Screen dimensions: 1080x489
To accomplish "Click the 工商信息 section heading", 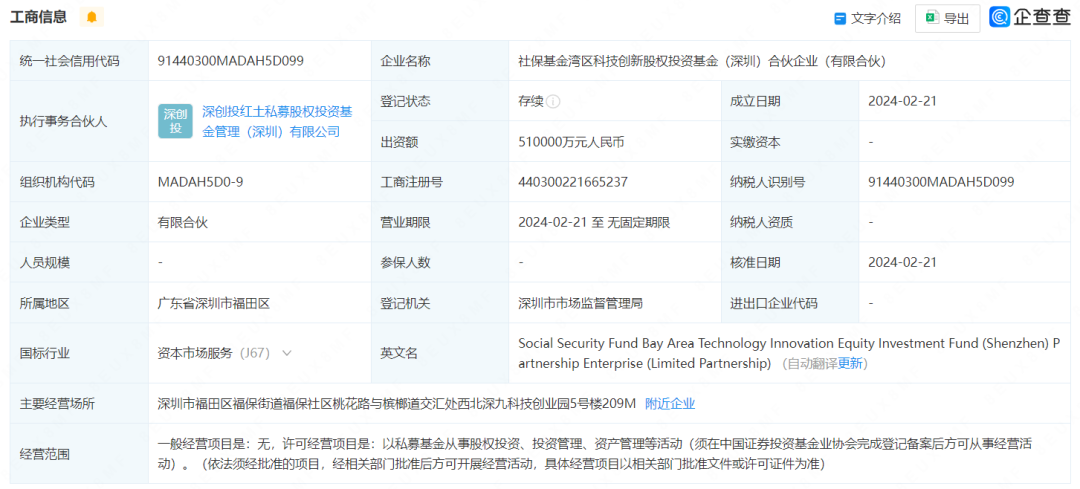I will coord(39,17).
